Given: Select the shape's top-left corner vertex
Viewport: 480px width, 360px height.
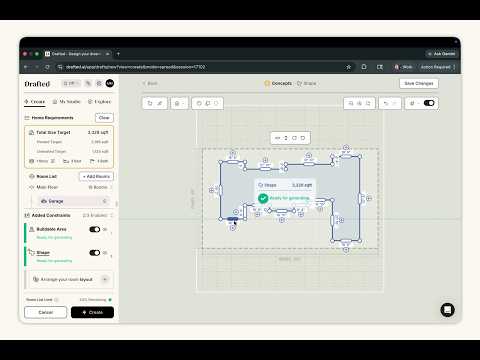Looking at the screenshot, I should tap(220, 162).
